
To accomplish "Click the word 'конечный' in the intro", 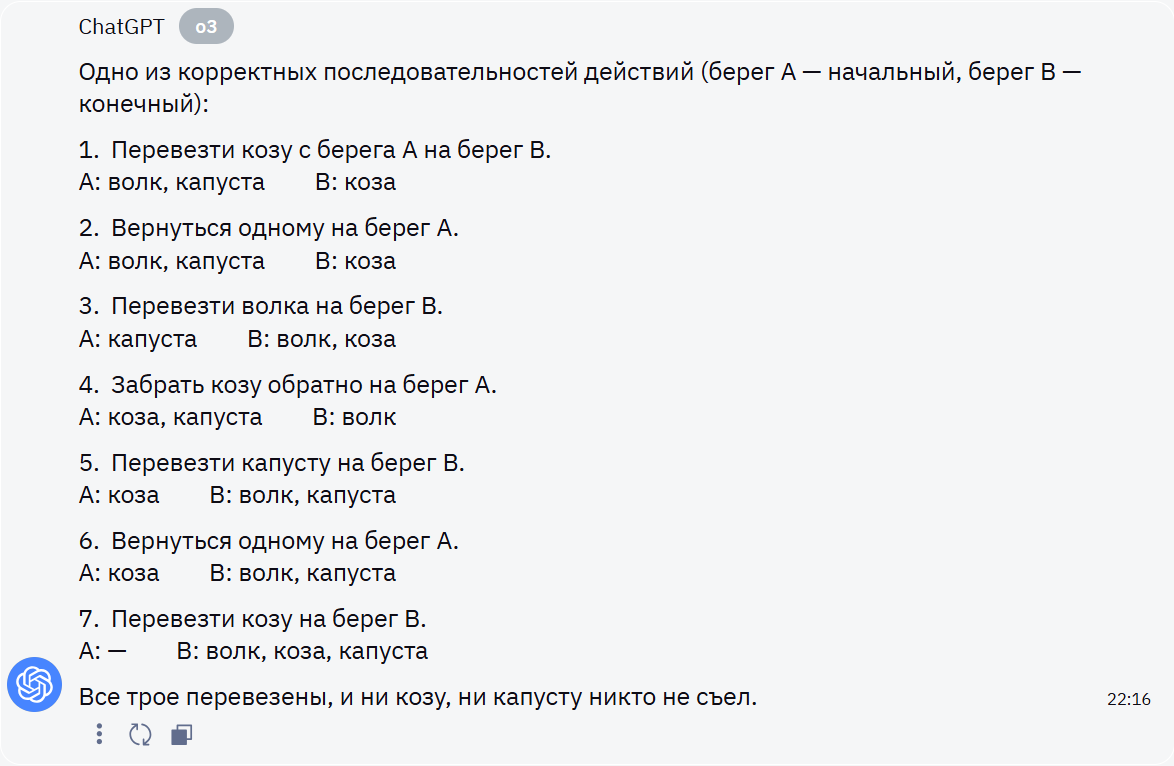I will tap(133, 104).
